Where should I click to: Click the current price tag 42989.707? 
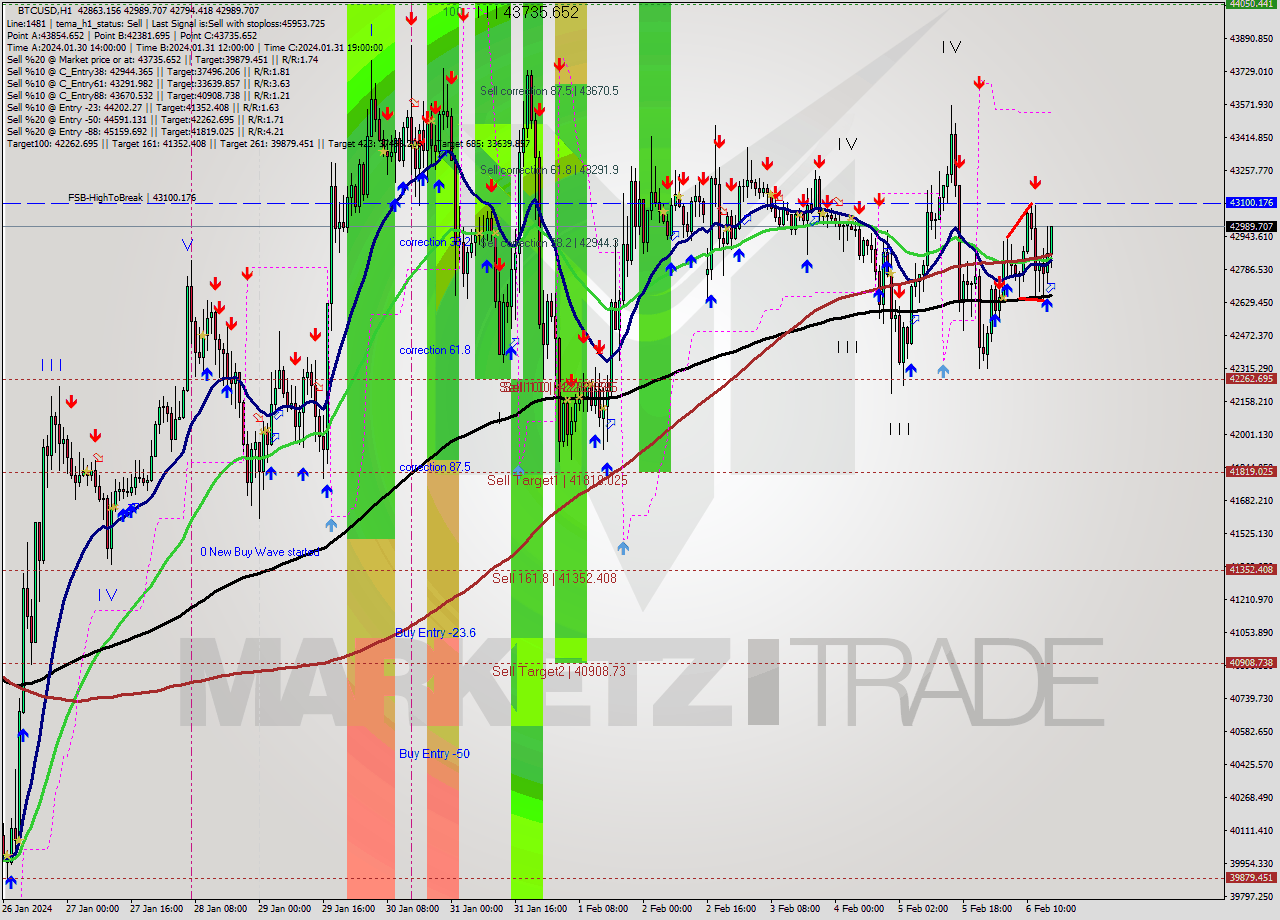tap(1252, 226)
